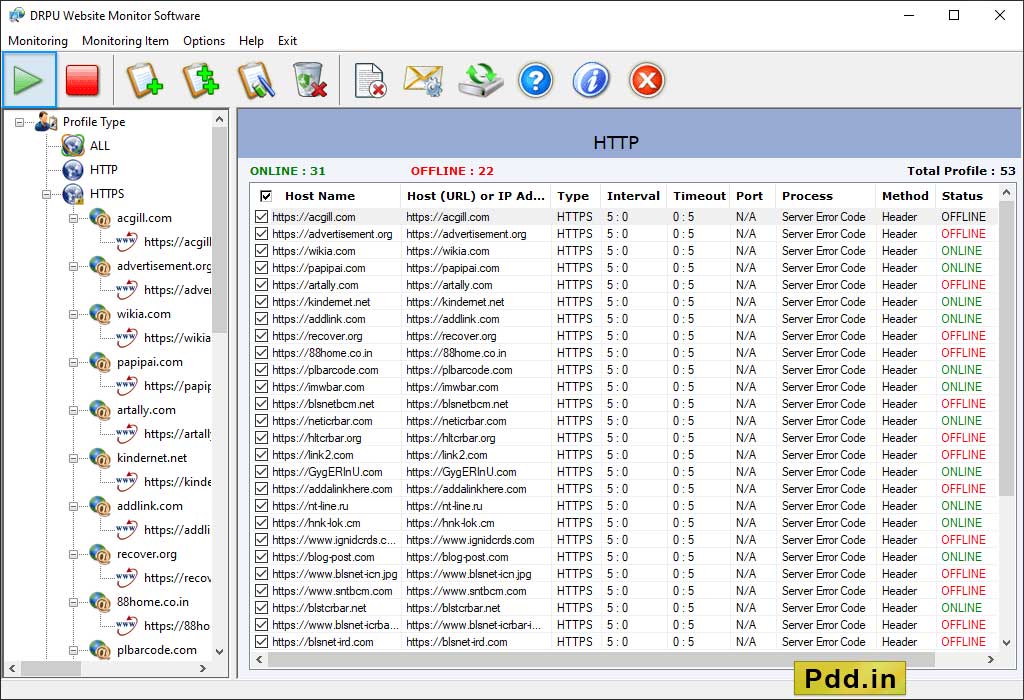1024x700 pixels.
Task: Collapse the kindernet.net tree node
Action: pyautogui.click(x=73, y=458)
